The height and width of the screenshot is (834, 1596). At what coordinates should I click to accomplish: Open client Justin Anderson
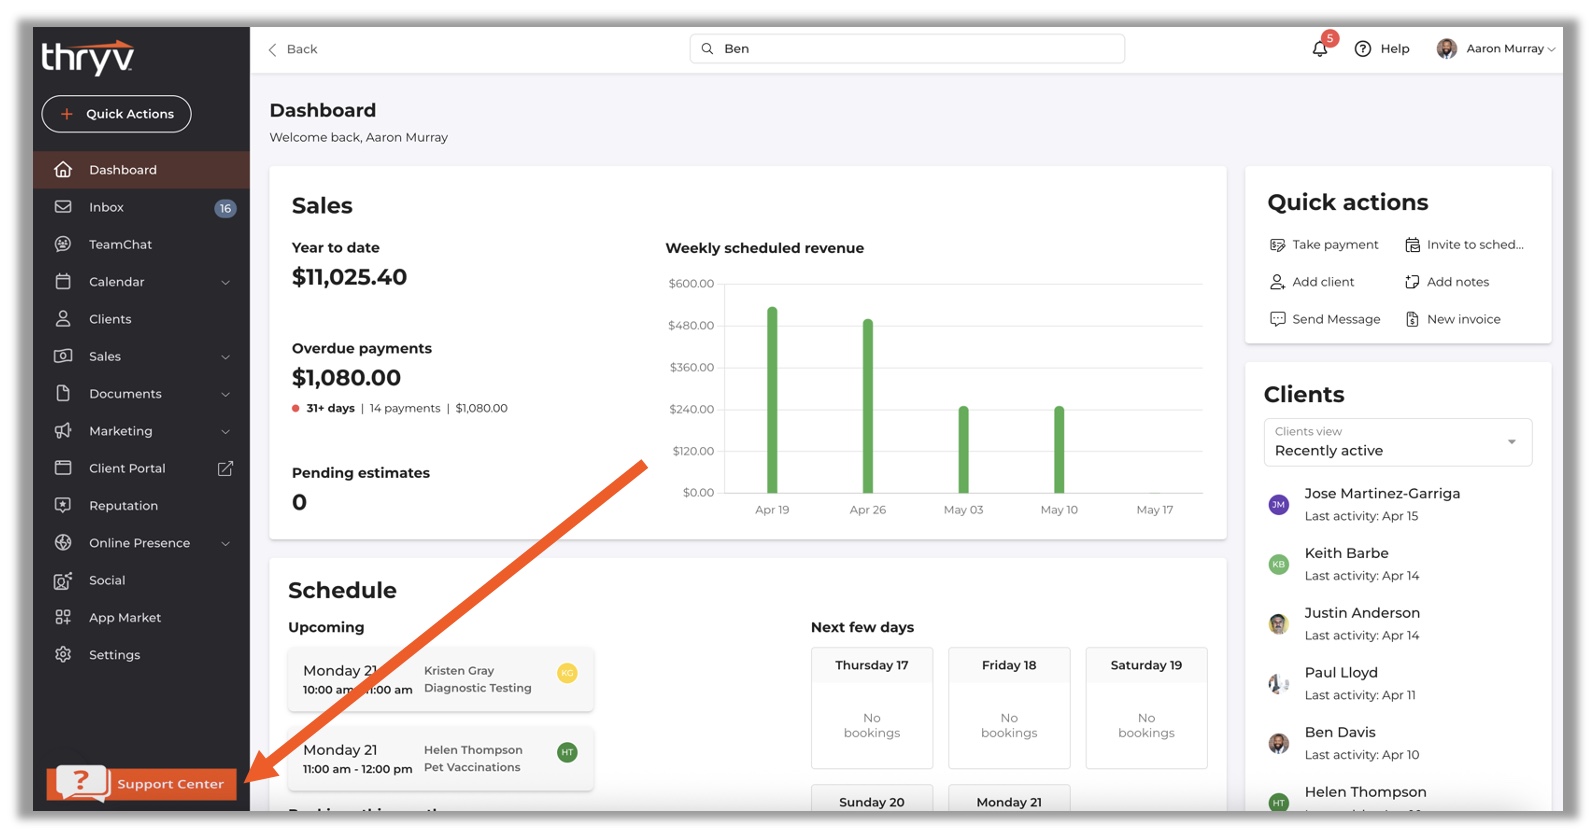coord(1361,613)
